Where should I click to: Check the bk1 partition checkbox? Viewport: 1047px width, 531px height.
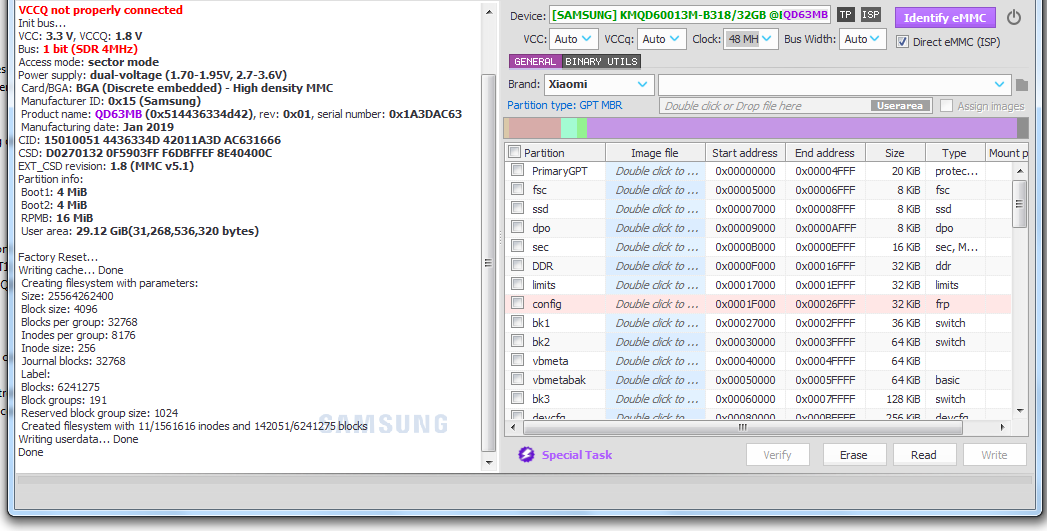[x=517, y=322]
